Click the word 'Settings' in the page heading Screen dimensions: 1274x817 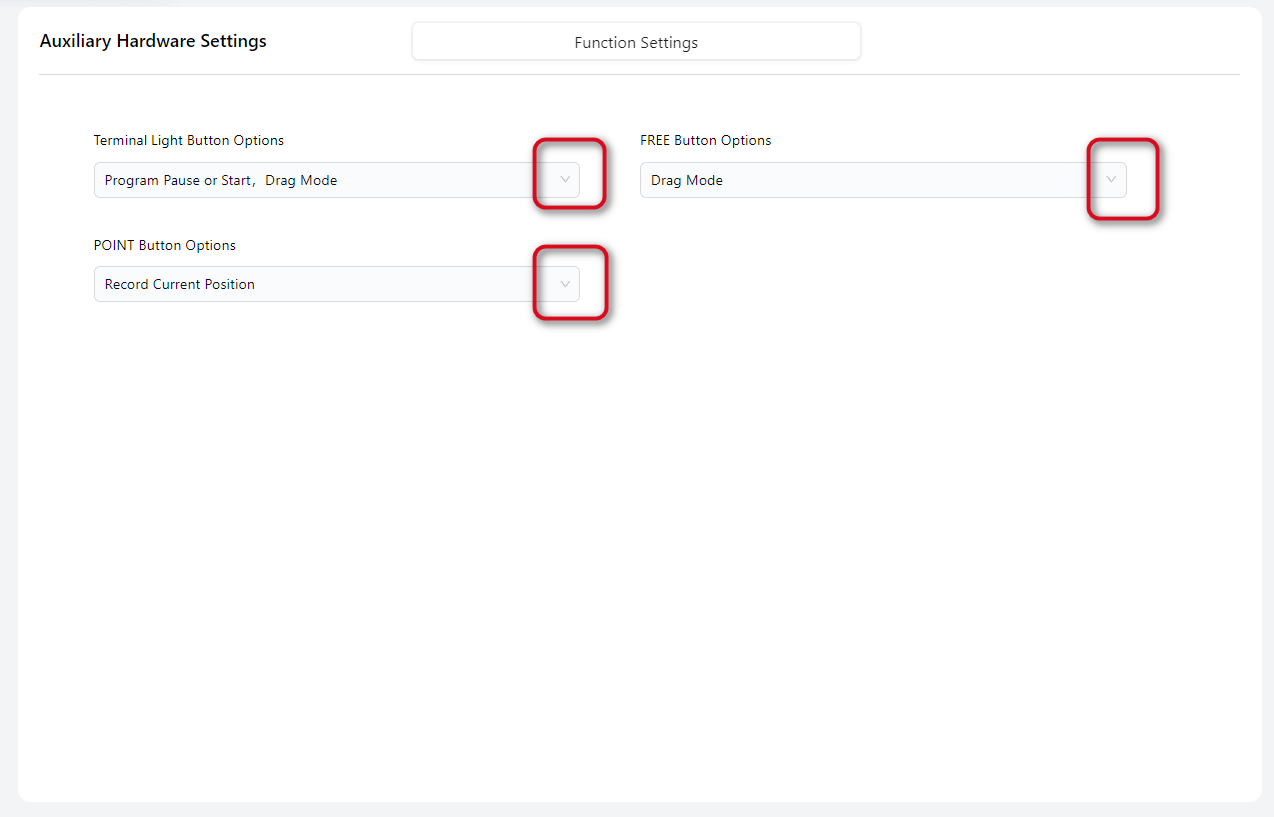234,42
